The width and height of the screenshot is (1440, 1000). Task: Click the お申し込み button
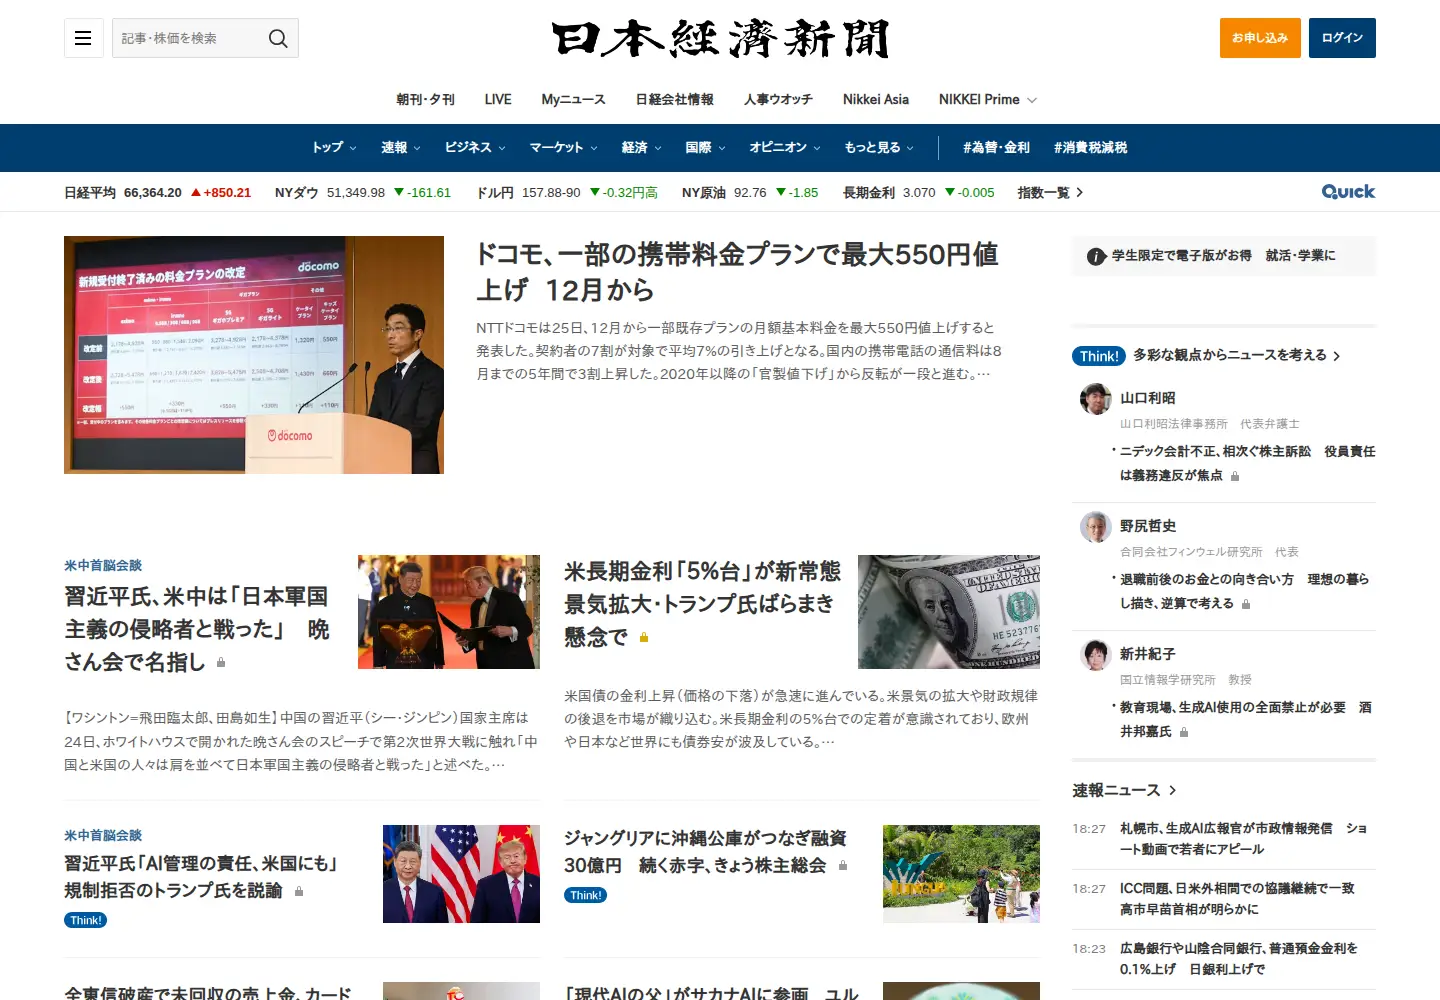(x=1260, y=38)
